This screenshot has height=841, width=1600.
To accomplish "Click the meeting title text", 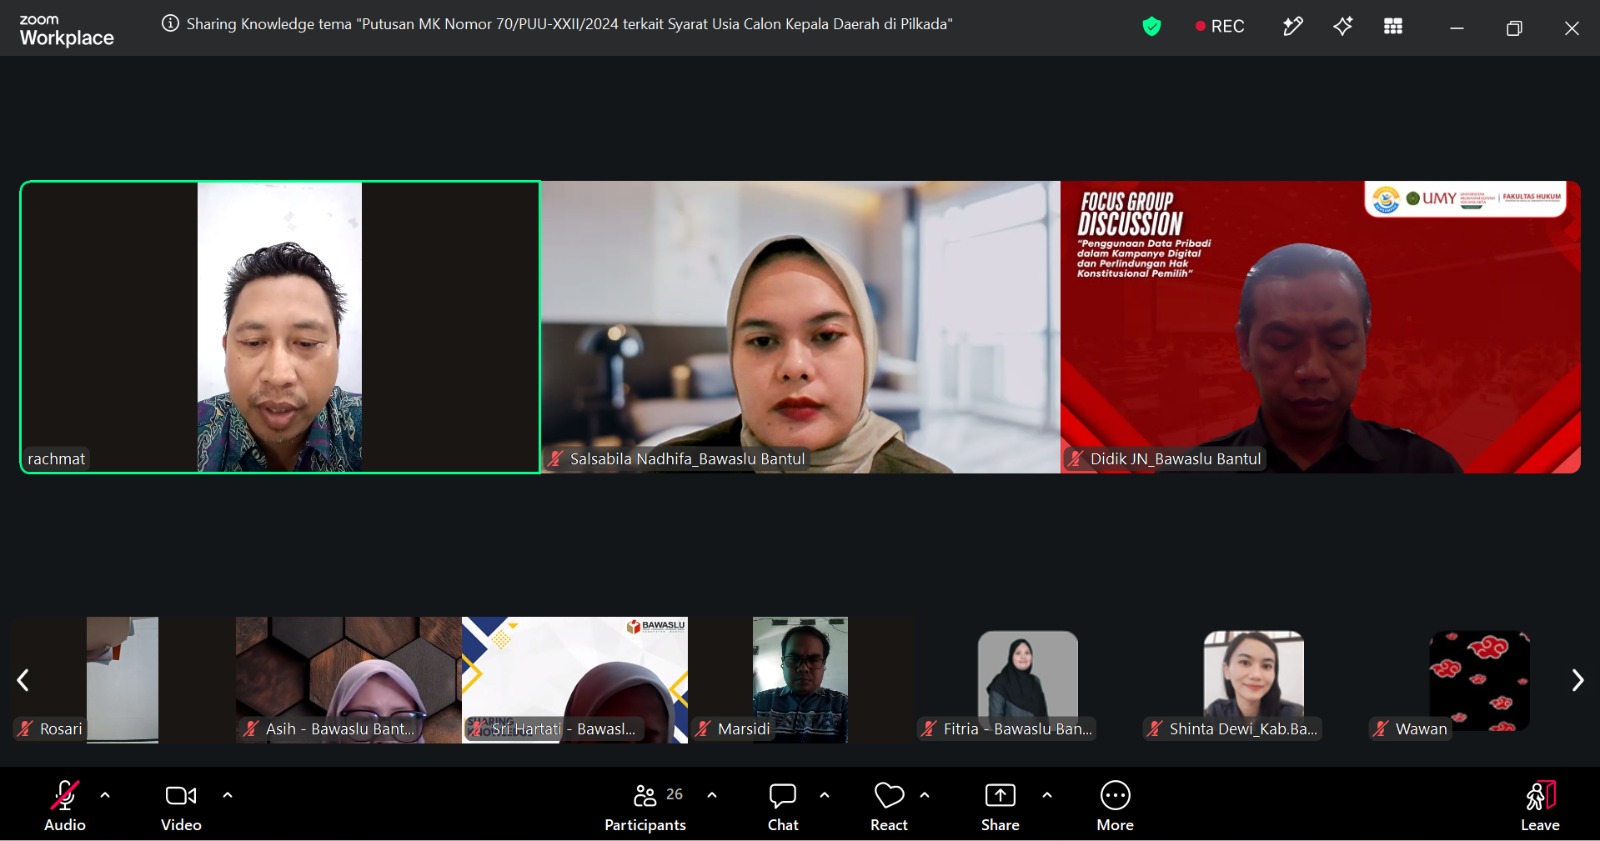I will click(569, 24).
